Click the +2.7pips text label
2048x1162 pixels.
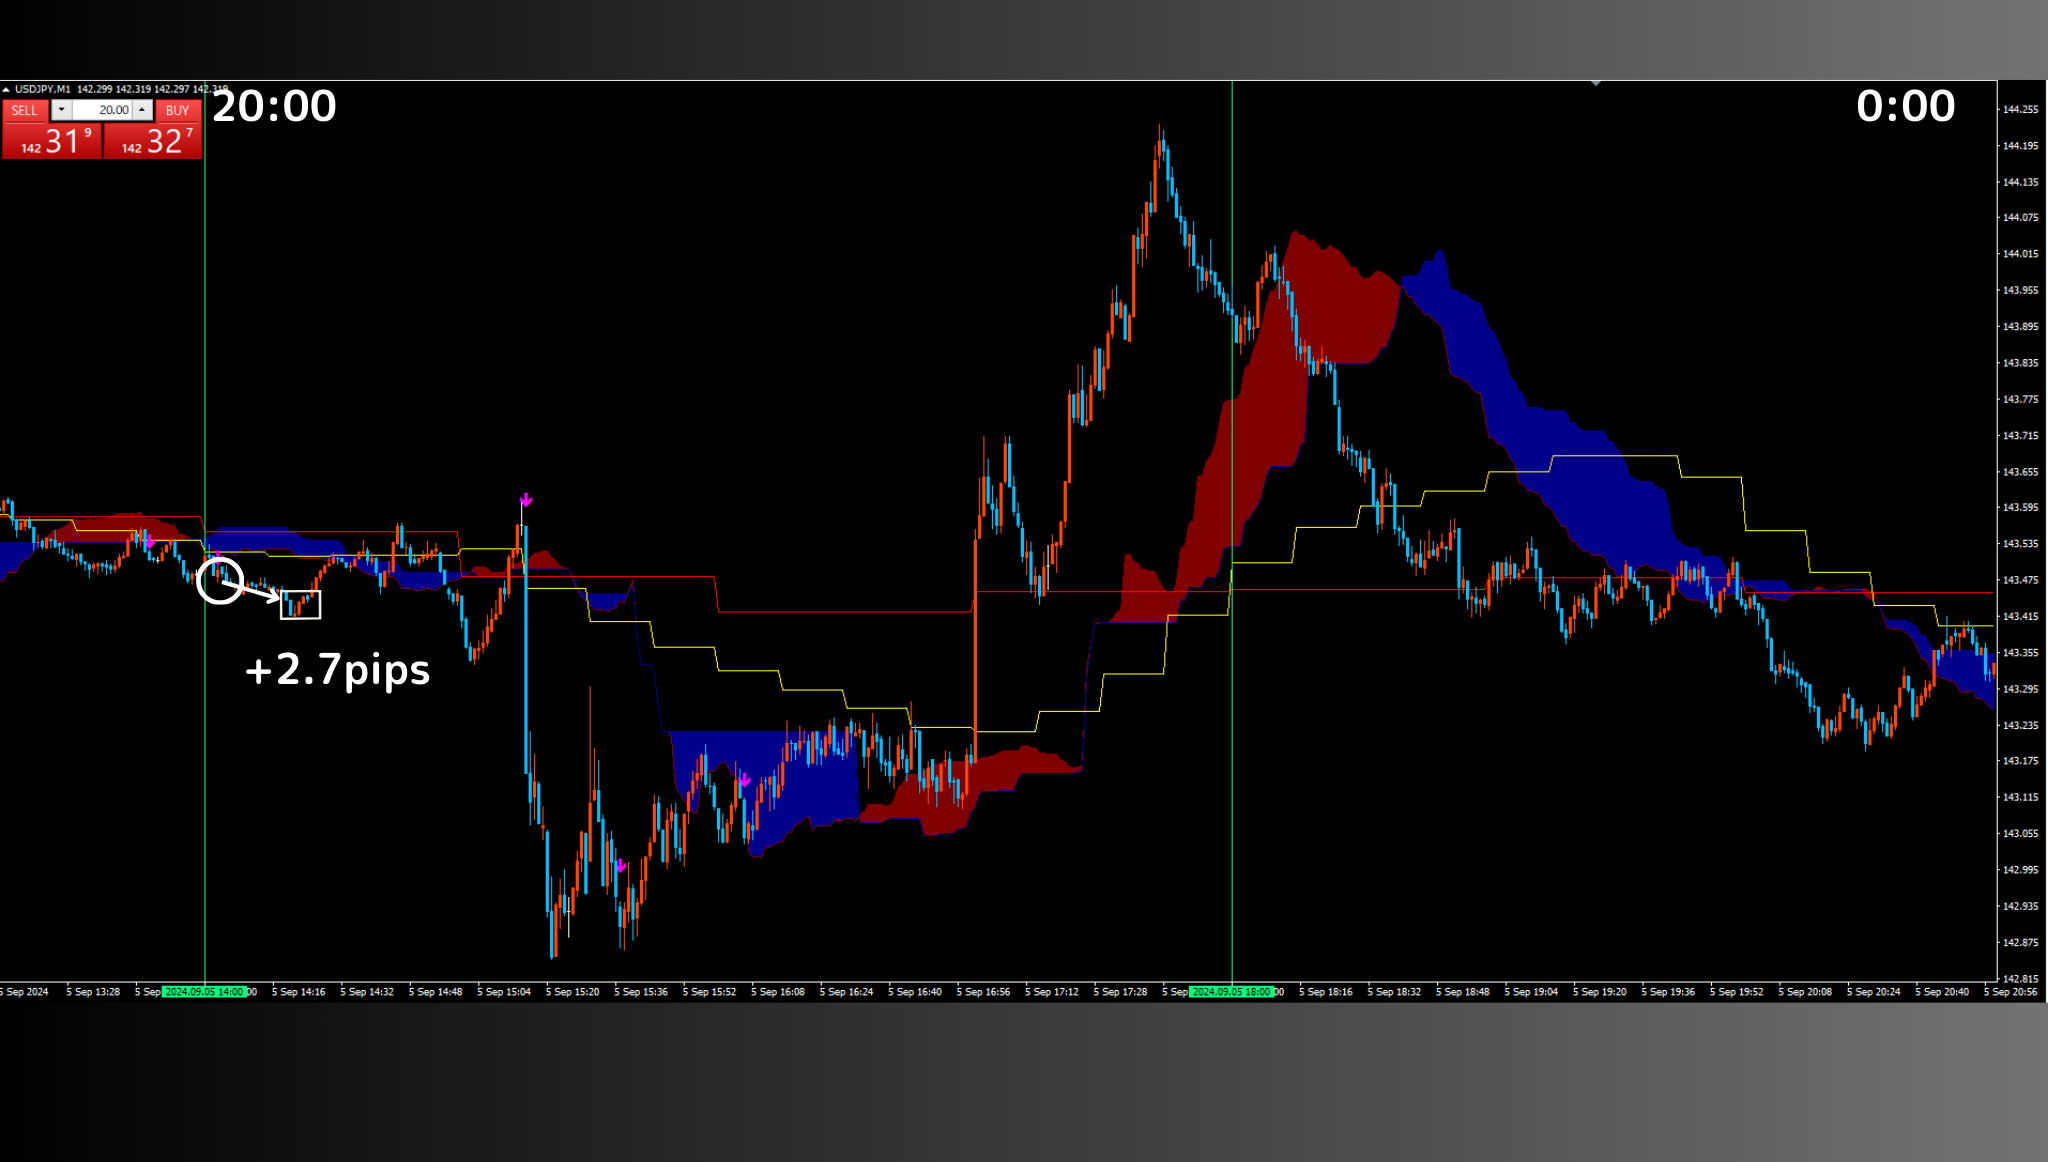(x=337, y=669)
